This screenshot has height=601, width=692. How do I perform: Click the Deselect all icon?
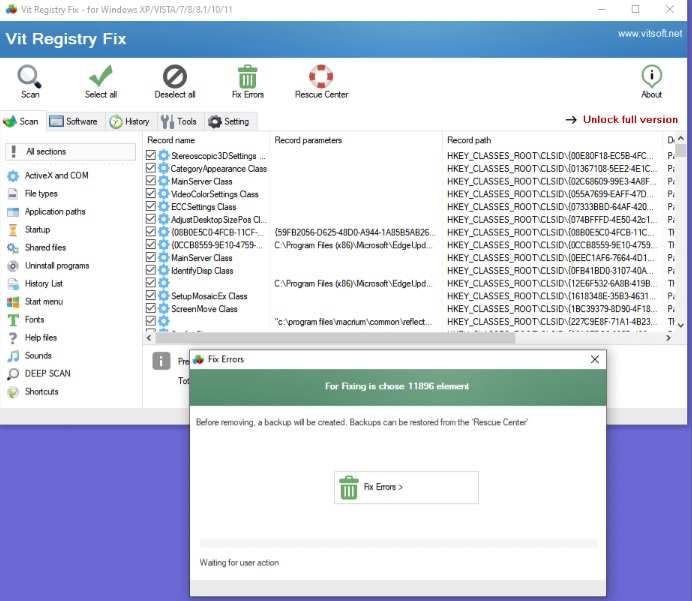175,79
